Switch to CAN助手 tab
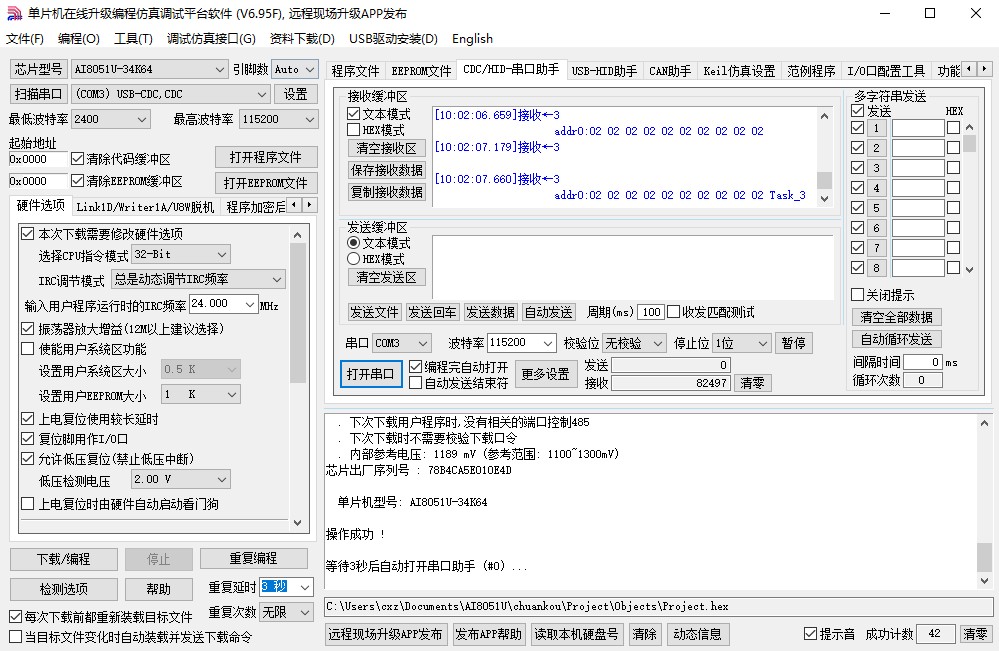Viewport: 999px width, 651px height. tap(670, 71)
